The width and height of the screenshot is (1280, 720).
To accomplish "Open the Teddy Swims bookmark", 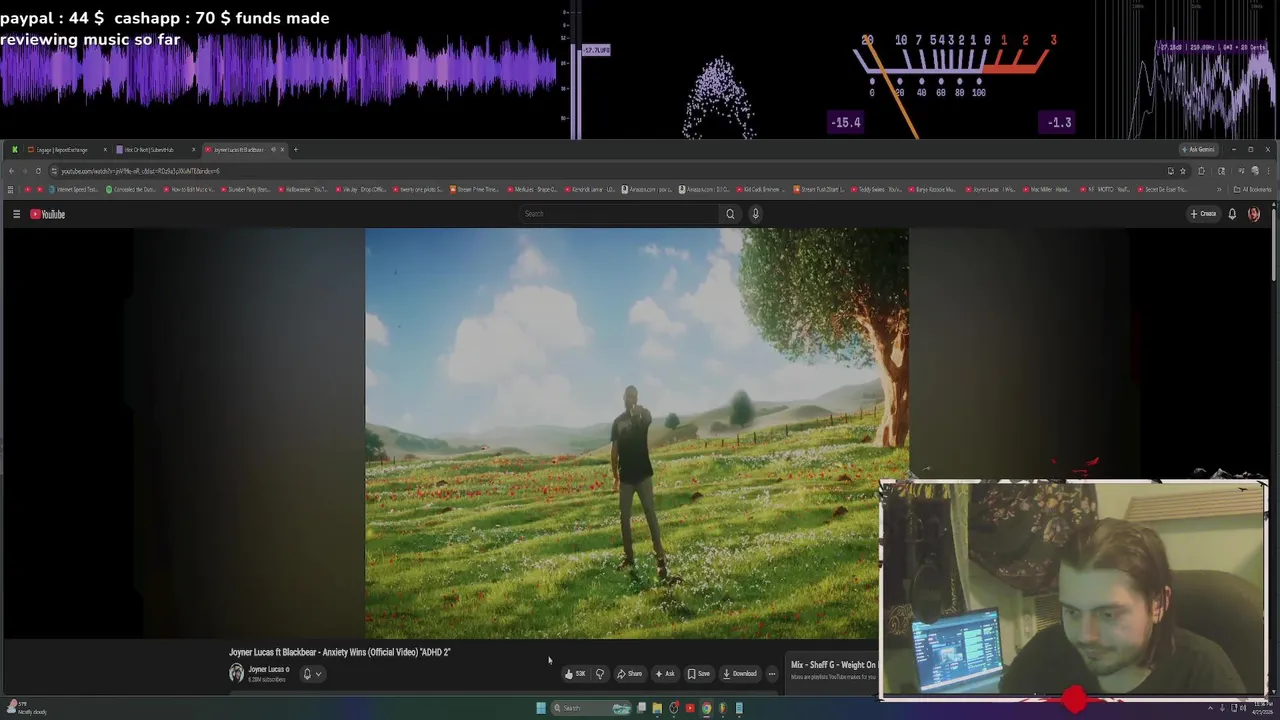I will tap(875, 189).
